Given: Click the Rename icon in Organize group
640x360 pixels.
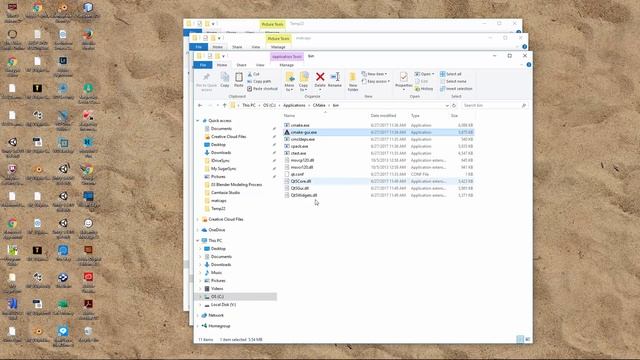Looking at the screenshot, I should pos(335,80).
